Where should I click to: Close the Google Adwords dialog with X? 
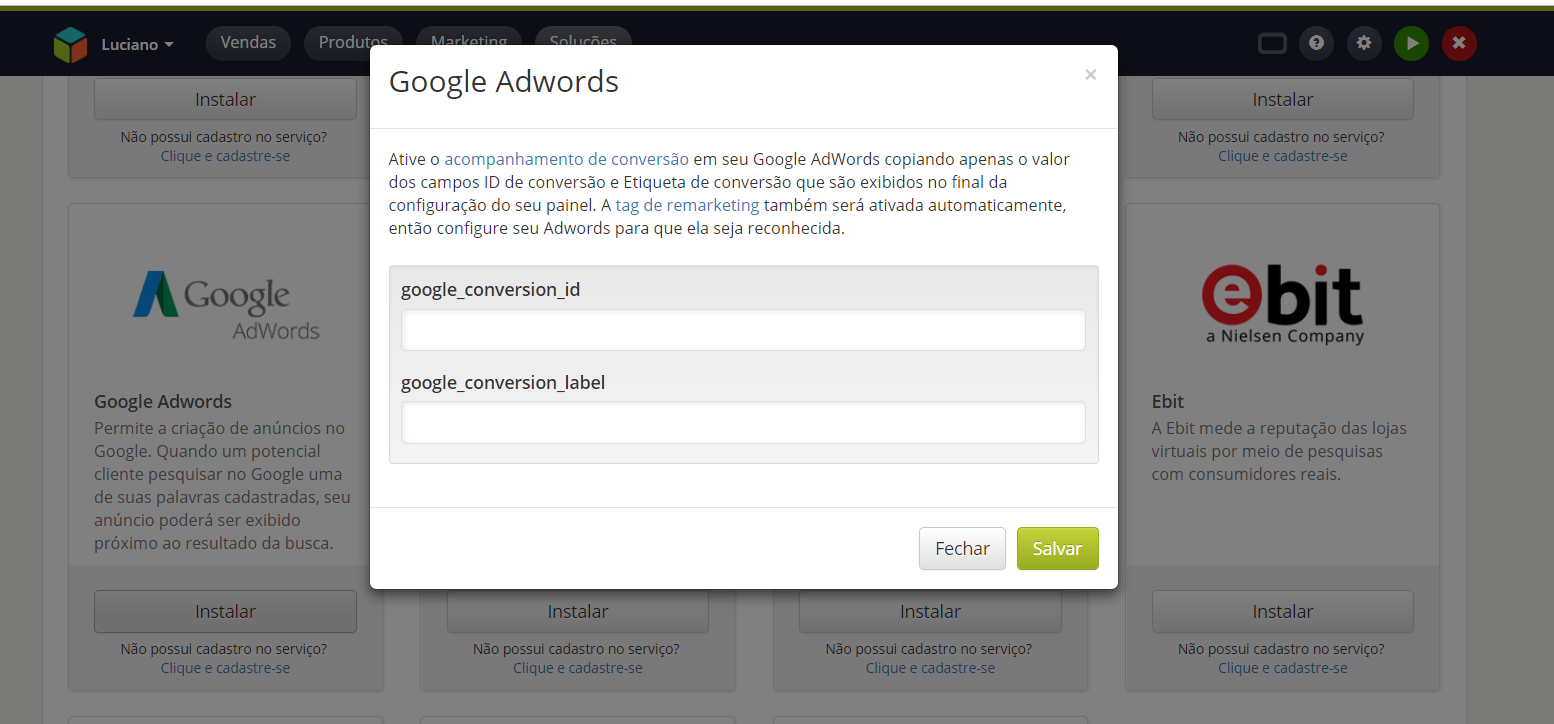tap(1090, 75)
